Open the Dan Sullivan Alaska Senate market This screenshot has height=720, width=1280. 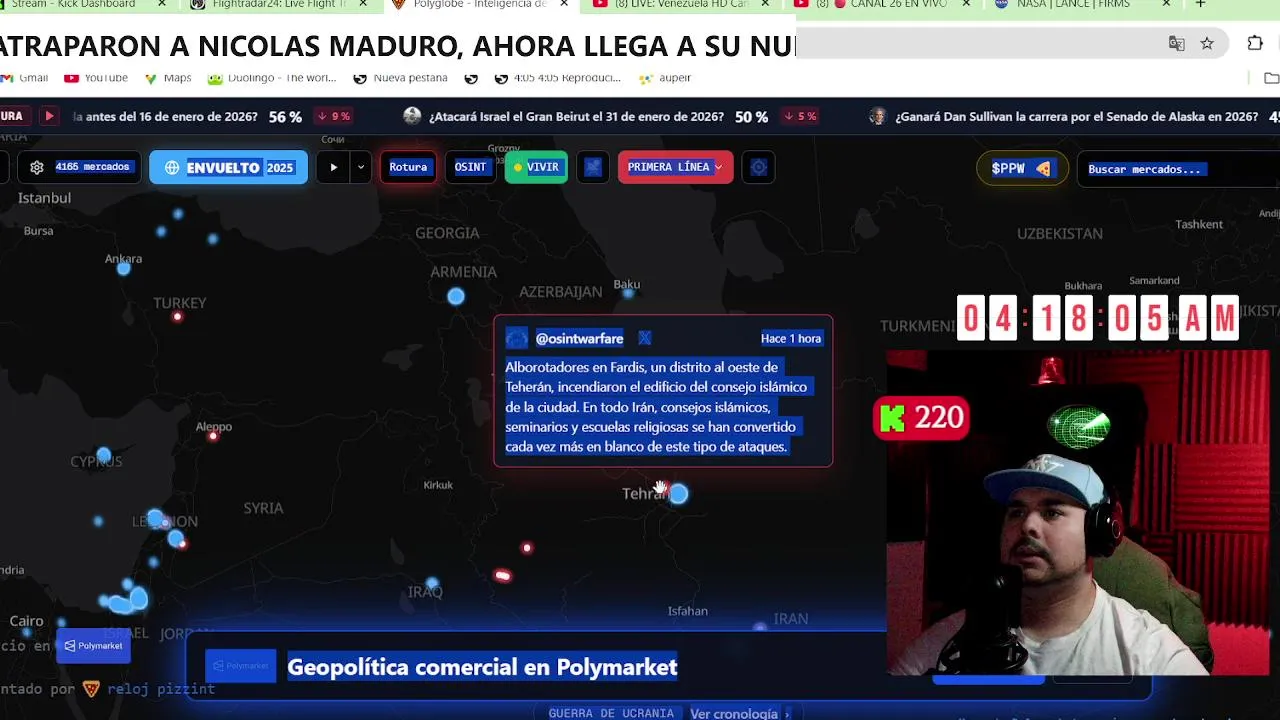point(1074,116)
